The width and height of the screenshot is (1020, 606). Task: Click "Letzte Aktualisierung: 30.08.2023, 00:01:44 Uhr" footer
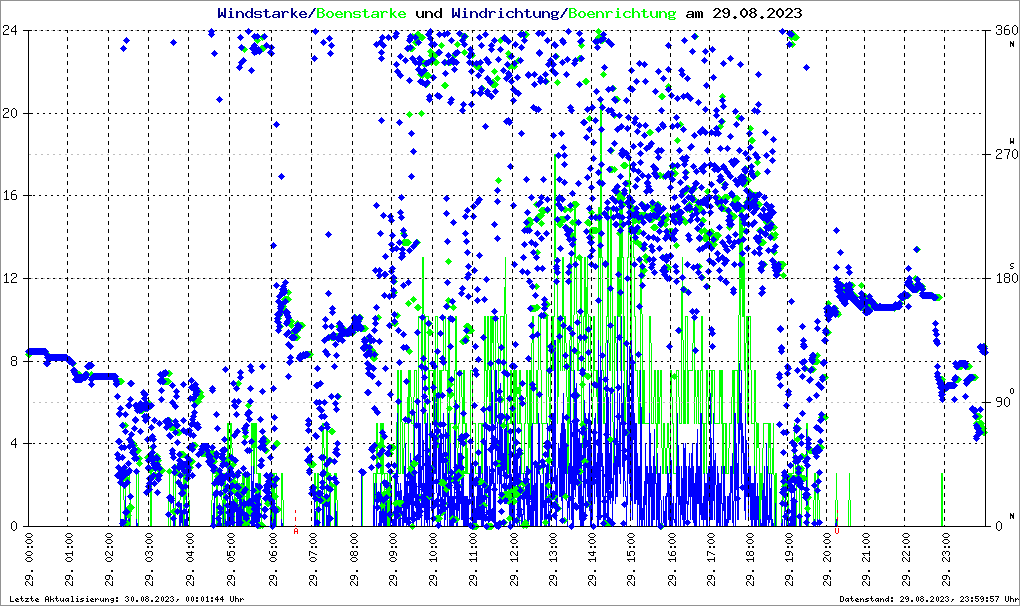[127, 599]
